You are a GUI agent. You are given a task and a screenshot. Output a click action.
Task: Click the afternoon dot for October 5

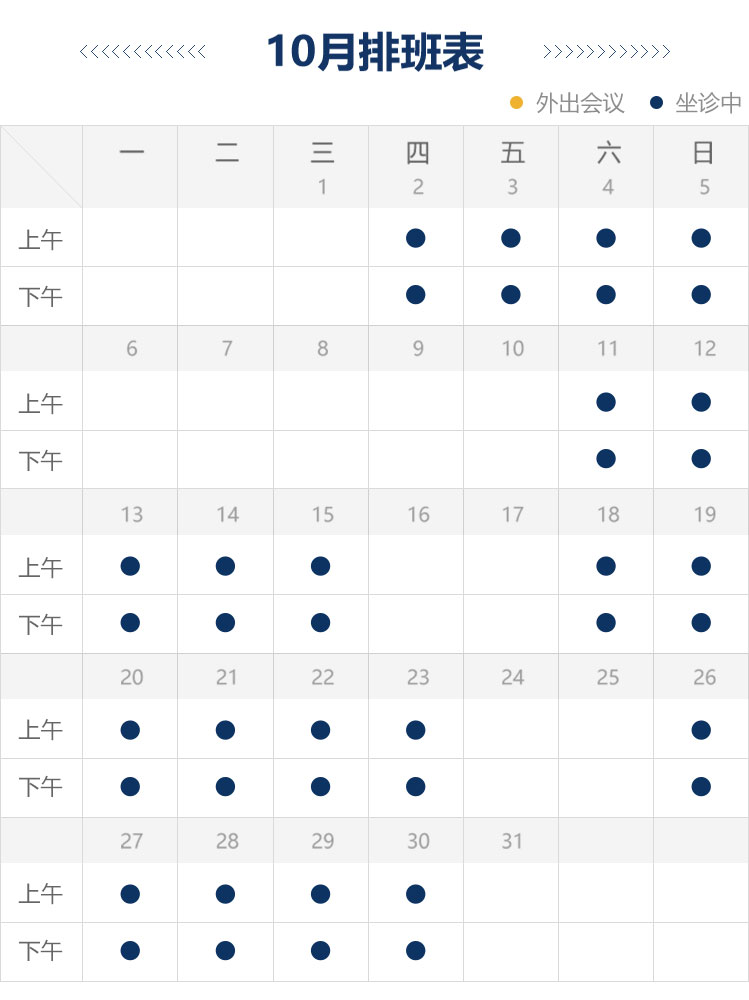coord(701,295)
